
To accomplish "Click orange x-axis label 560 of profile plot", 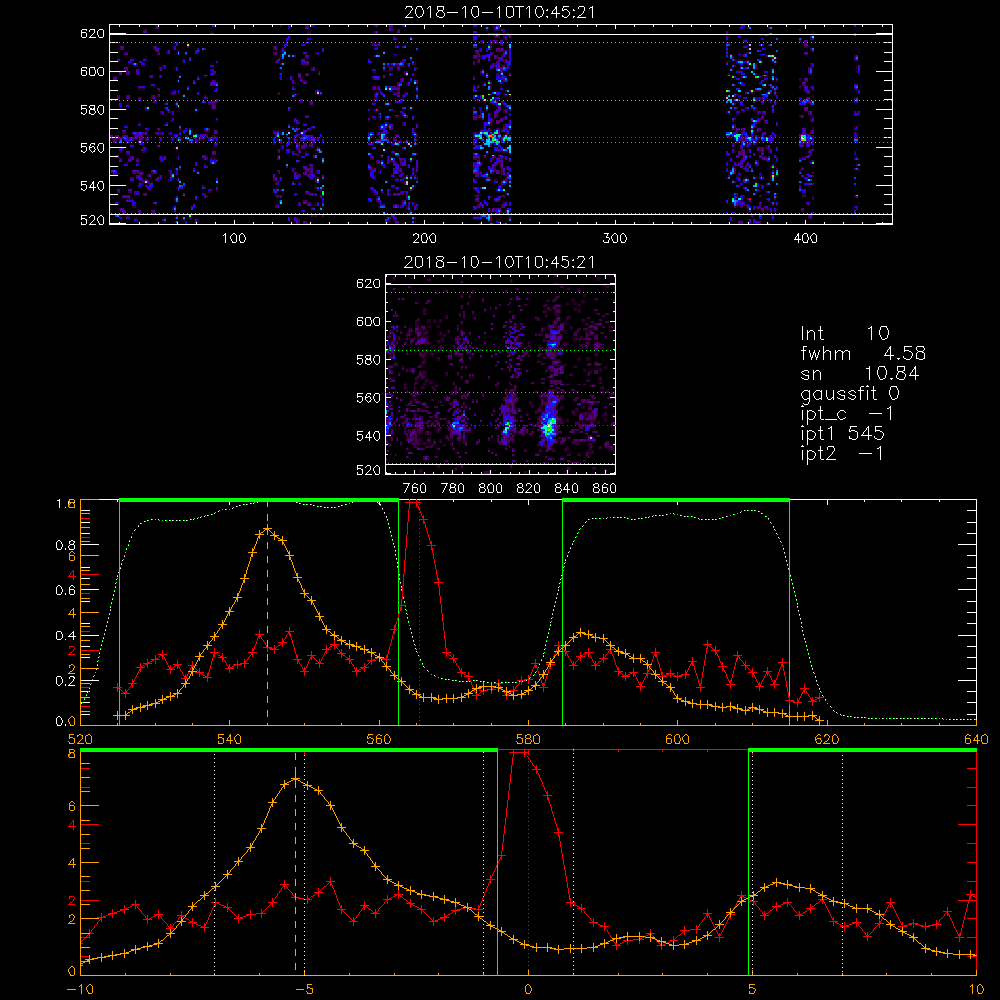I will [x=379, y=739].
